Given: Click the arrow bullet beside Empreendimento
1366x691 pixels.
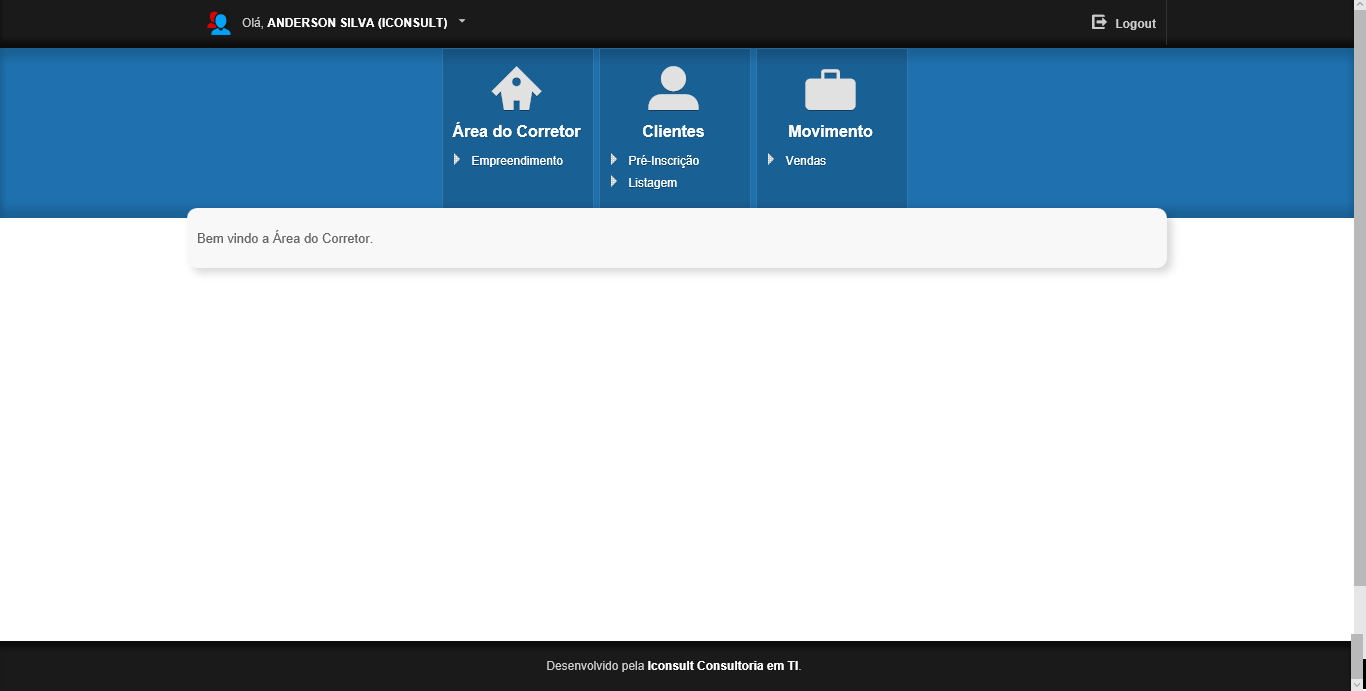Looking at the screenshot, I should point(457,160).
